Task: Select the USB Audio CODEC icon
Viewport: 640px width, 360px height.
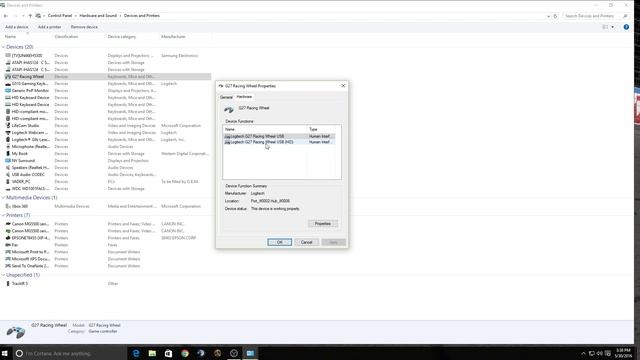Action: (x=8, y=174)
